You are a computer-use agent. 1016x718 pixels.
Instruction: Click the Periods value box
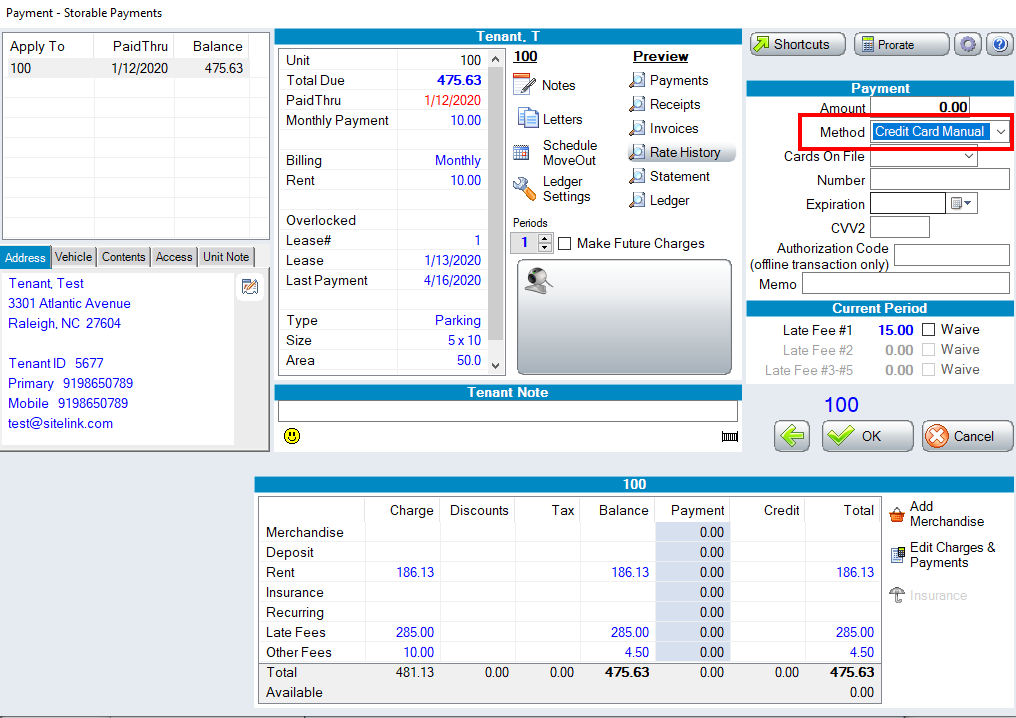coord(525,243)
